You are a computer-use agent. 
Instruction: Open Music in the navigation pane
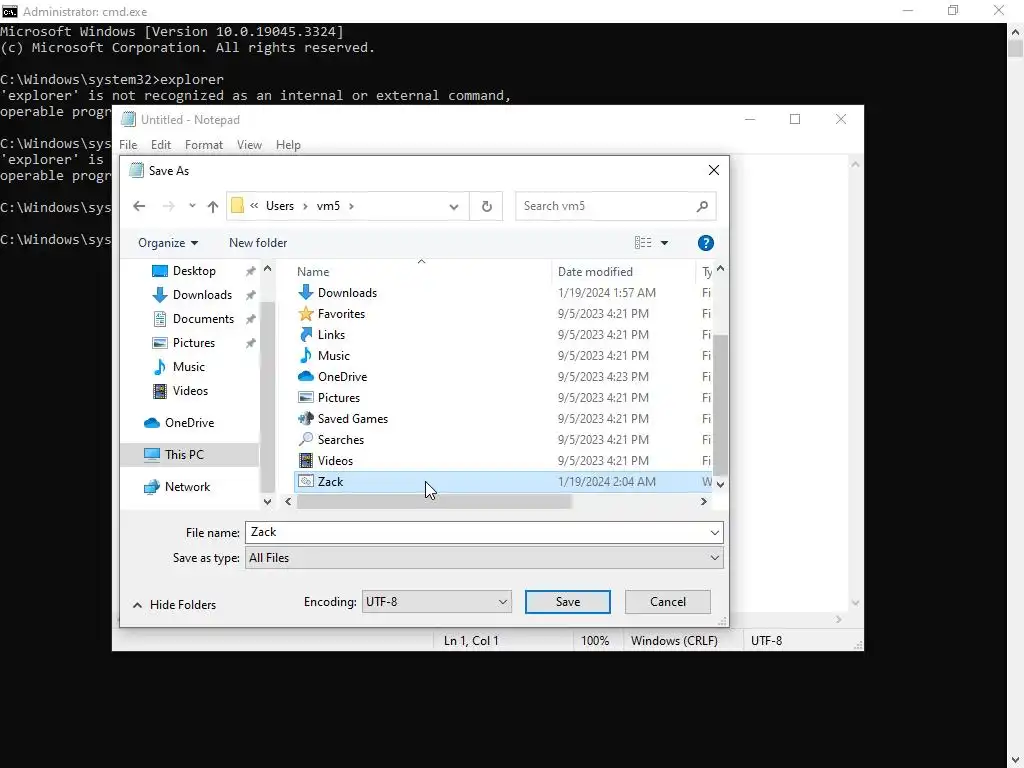[x=189, y=367]
